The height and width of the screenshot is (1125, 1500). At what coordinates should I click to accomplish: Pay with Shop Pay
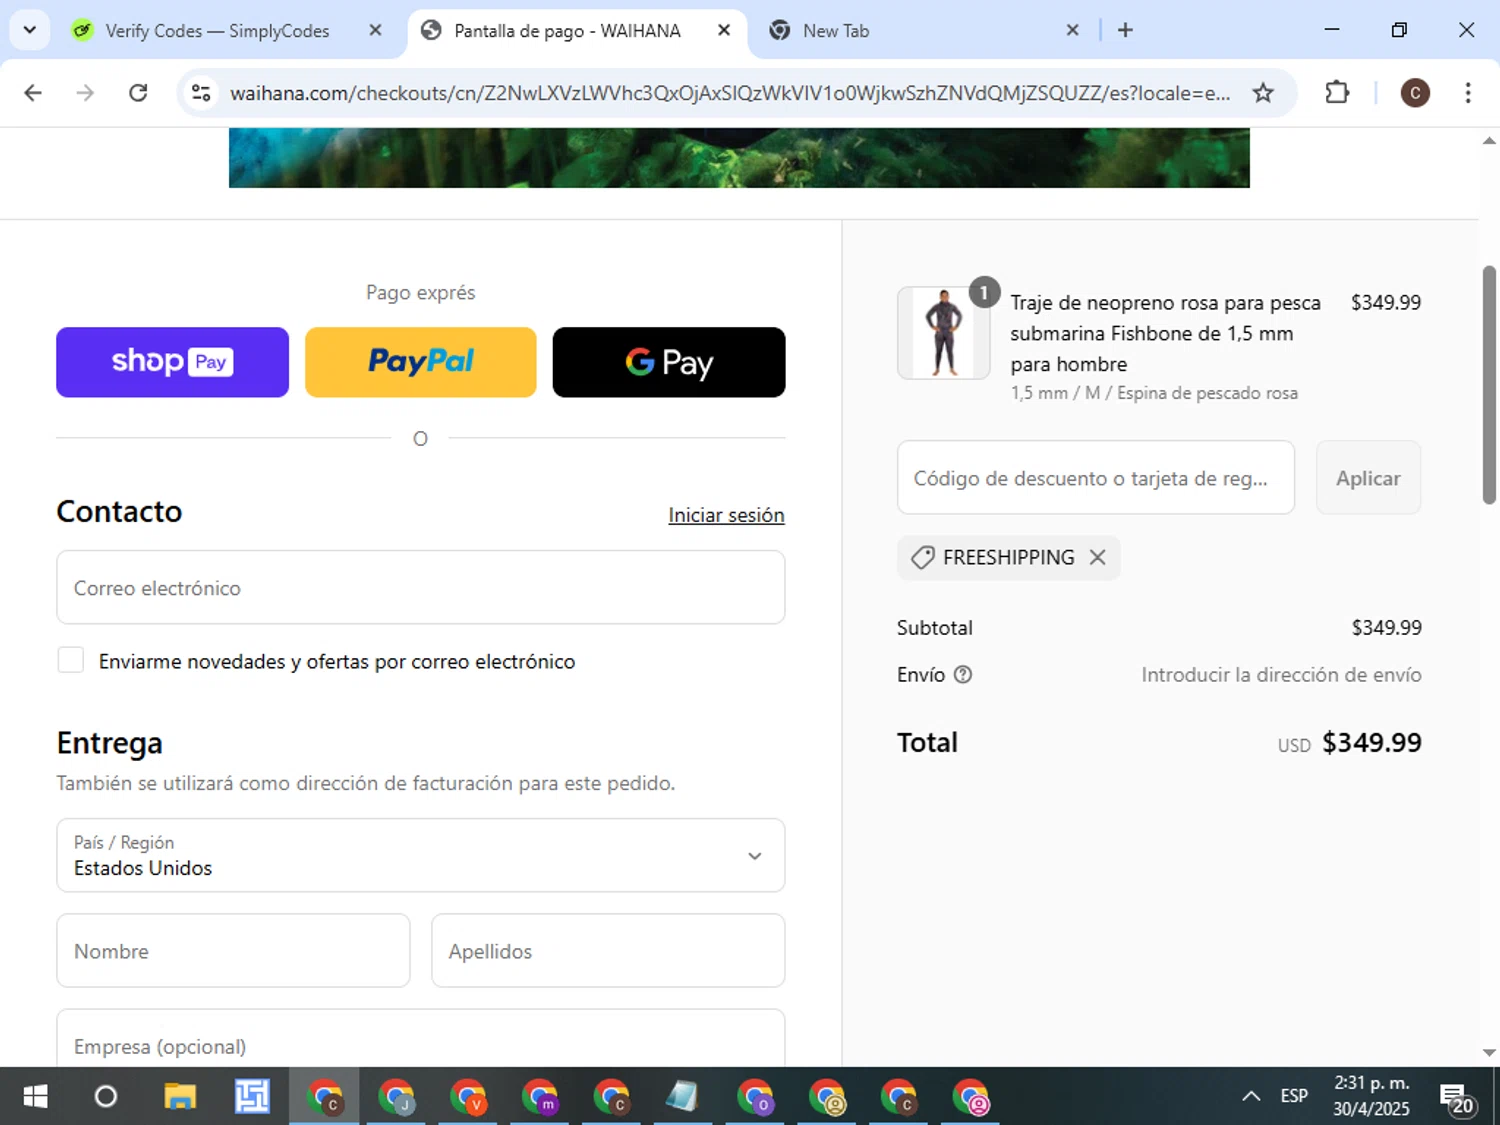tap(172, 362)
